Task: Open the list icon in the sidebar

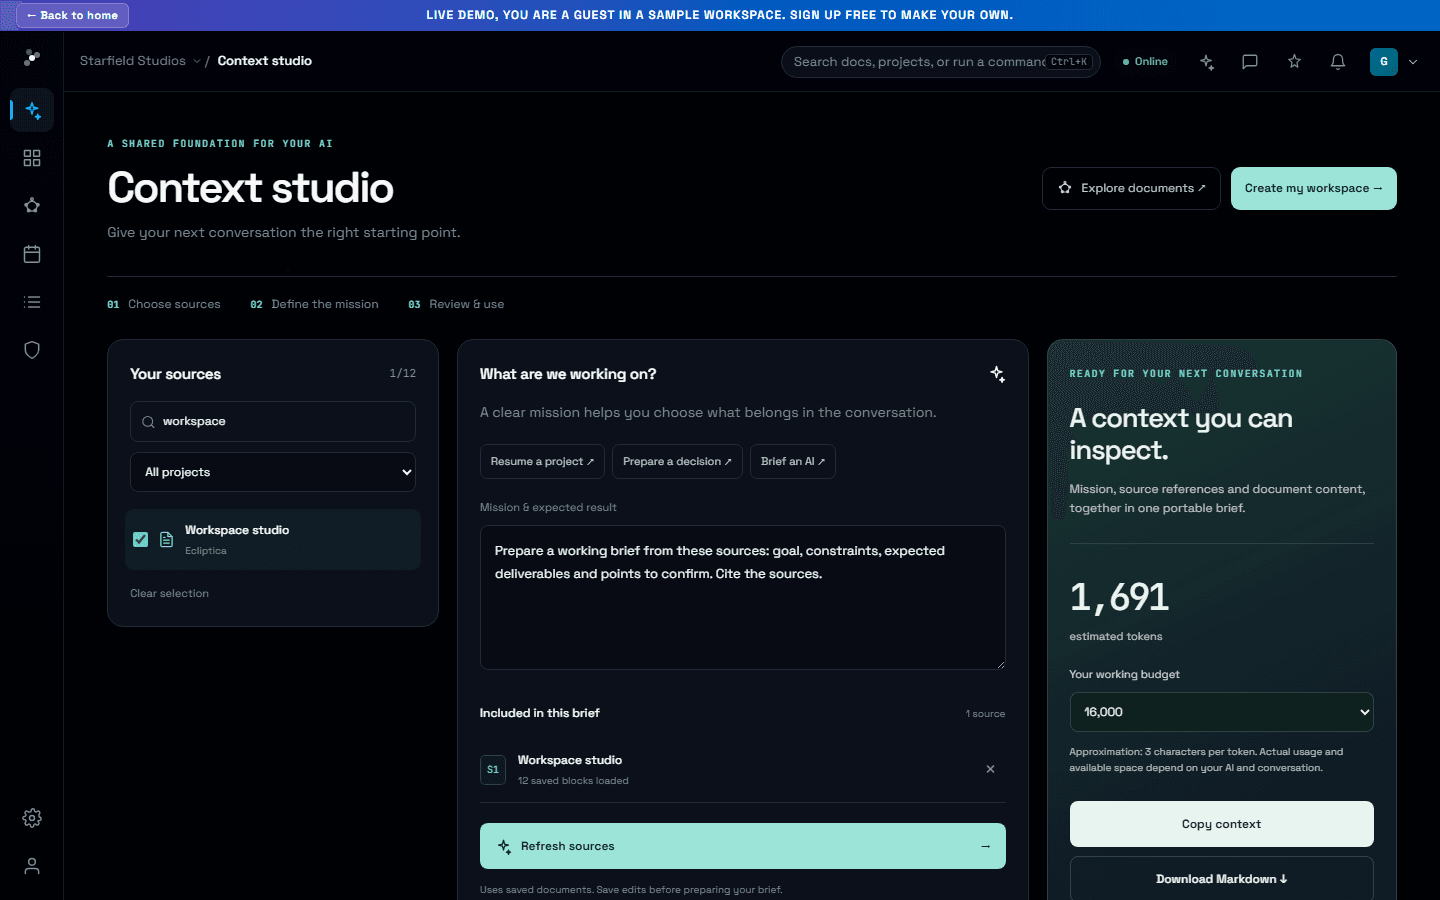Action: click(32, 302)
